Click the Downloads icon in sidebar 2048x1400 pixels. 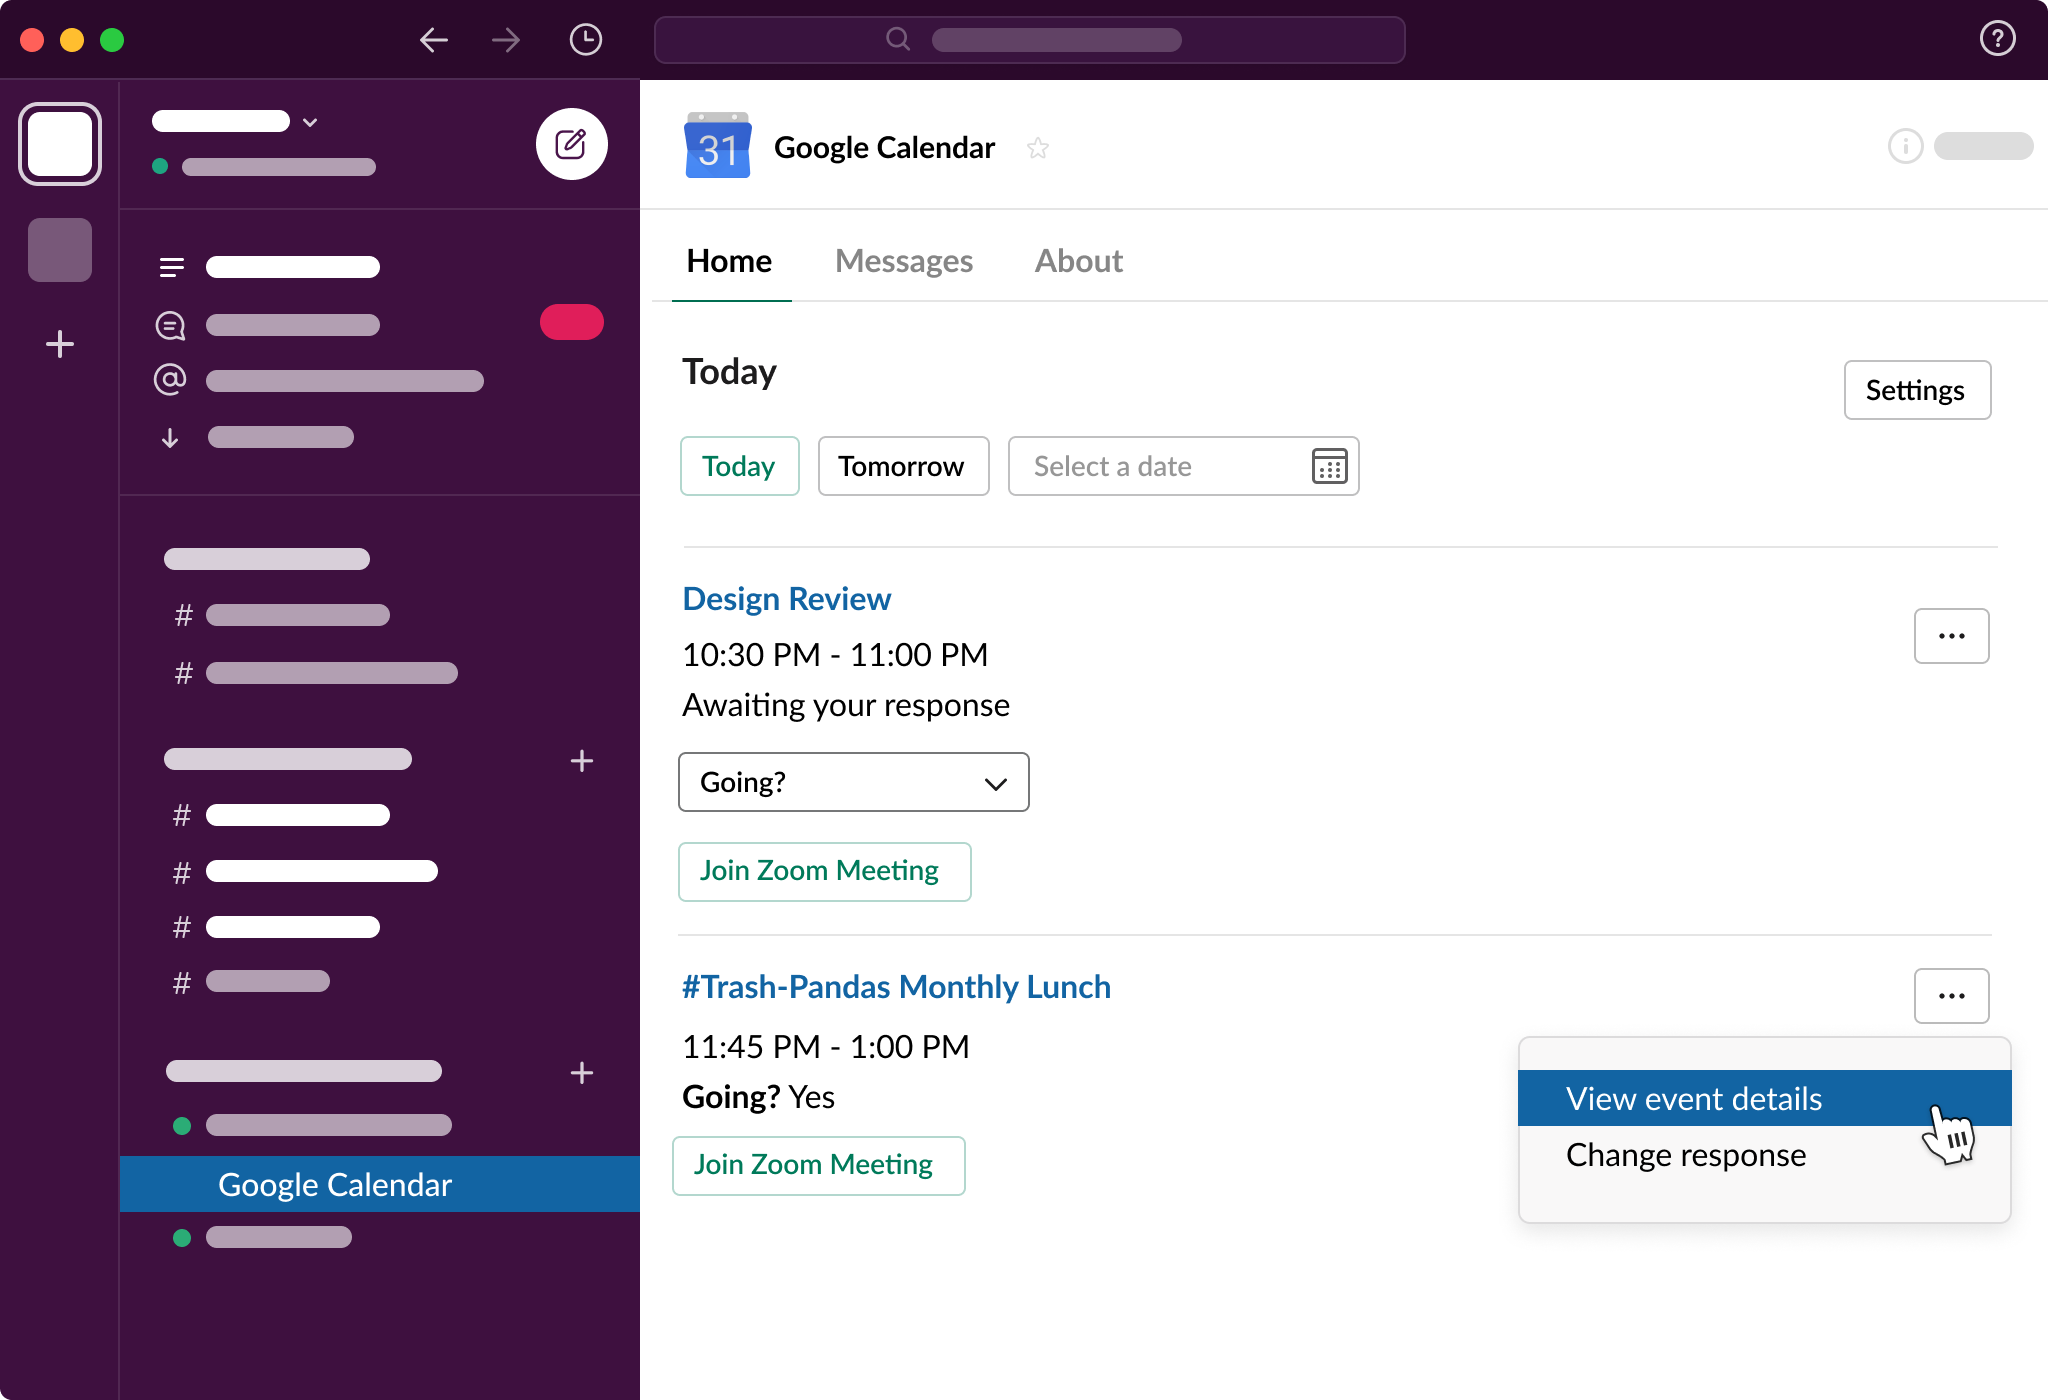point(171,439)
